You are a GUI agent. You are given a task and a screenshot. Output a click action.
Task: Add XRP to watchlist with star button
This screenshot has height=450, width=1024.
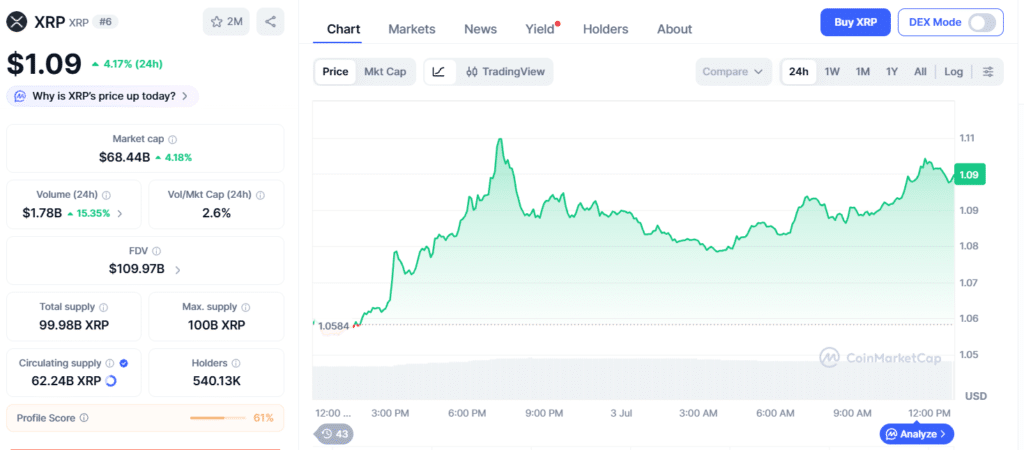(x=226, y=22)
